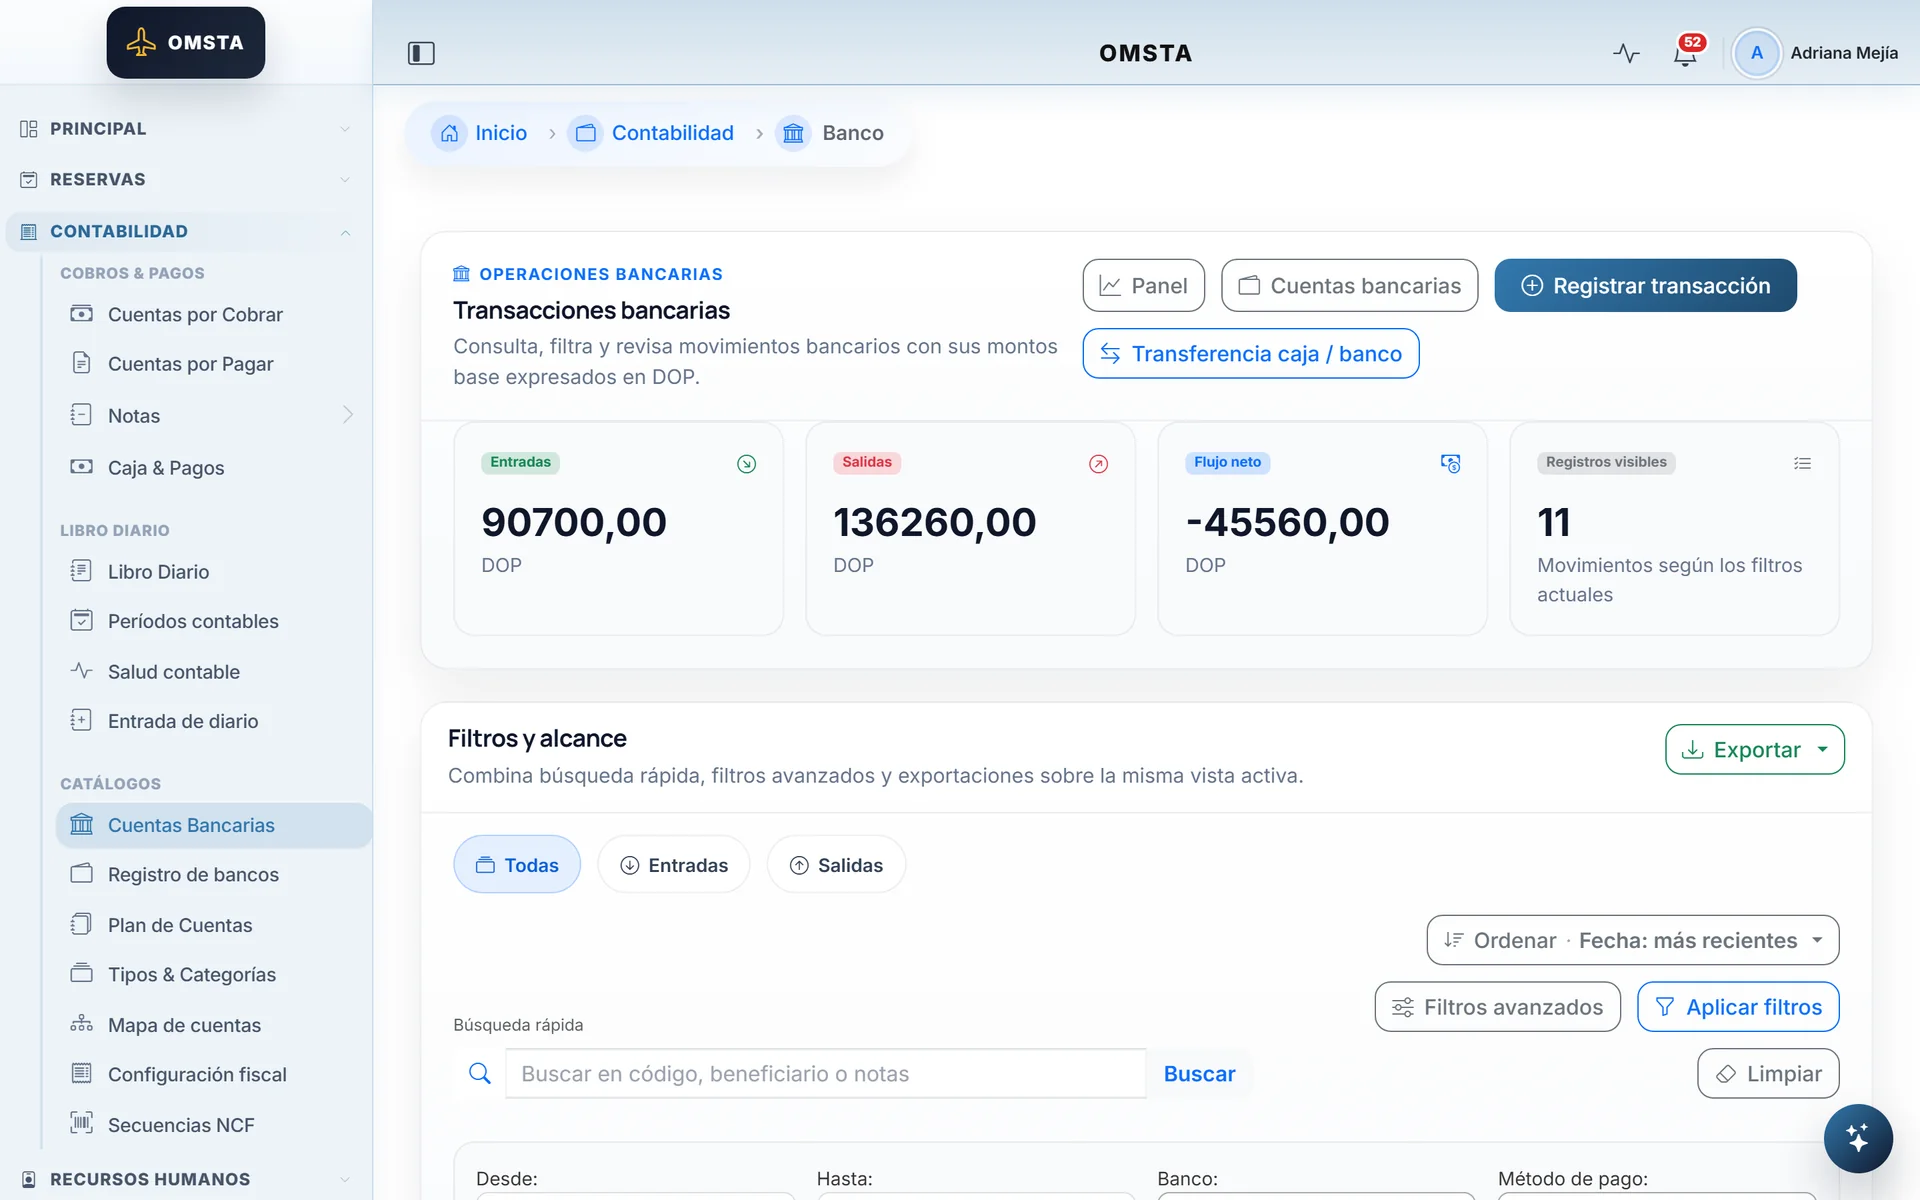Click Transferencia caja / banco button
Viewport: 1920px width, 1200px height.
pyautogui.click(x=1250, y=354)
